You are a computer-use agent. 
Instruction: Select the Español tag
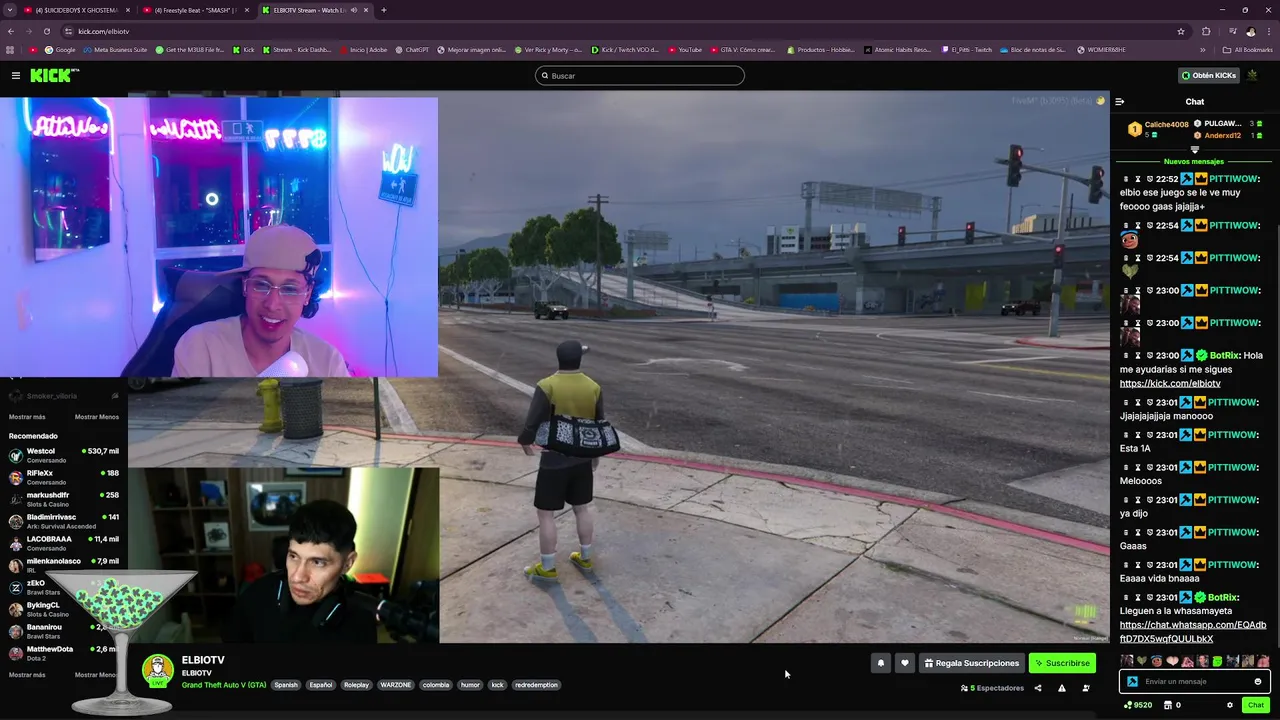pos(320,685)
